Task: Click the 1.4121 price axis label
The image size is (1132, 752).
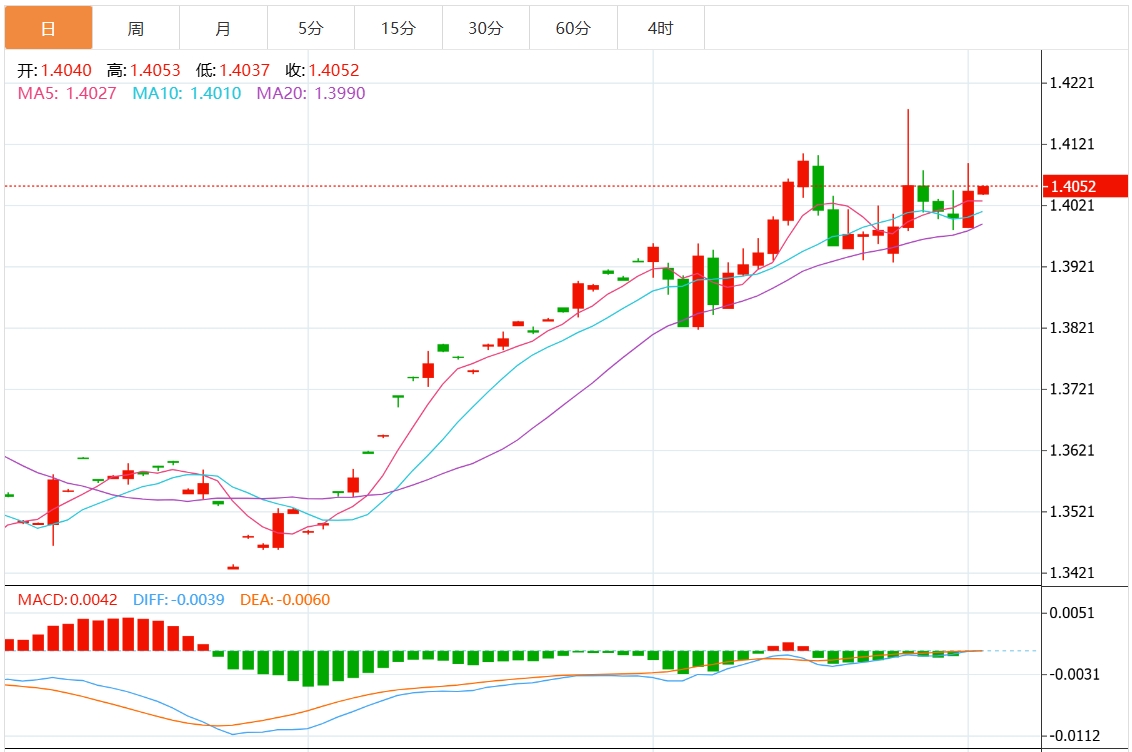Action: click(x=1072, y=144)
